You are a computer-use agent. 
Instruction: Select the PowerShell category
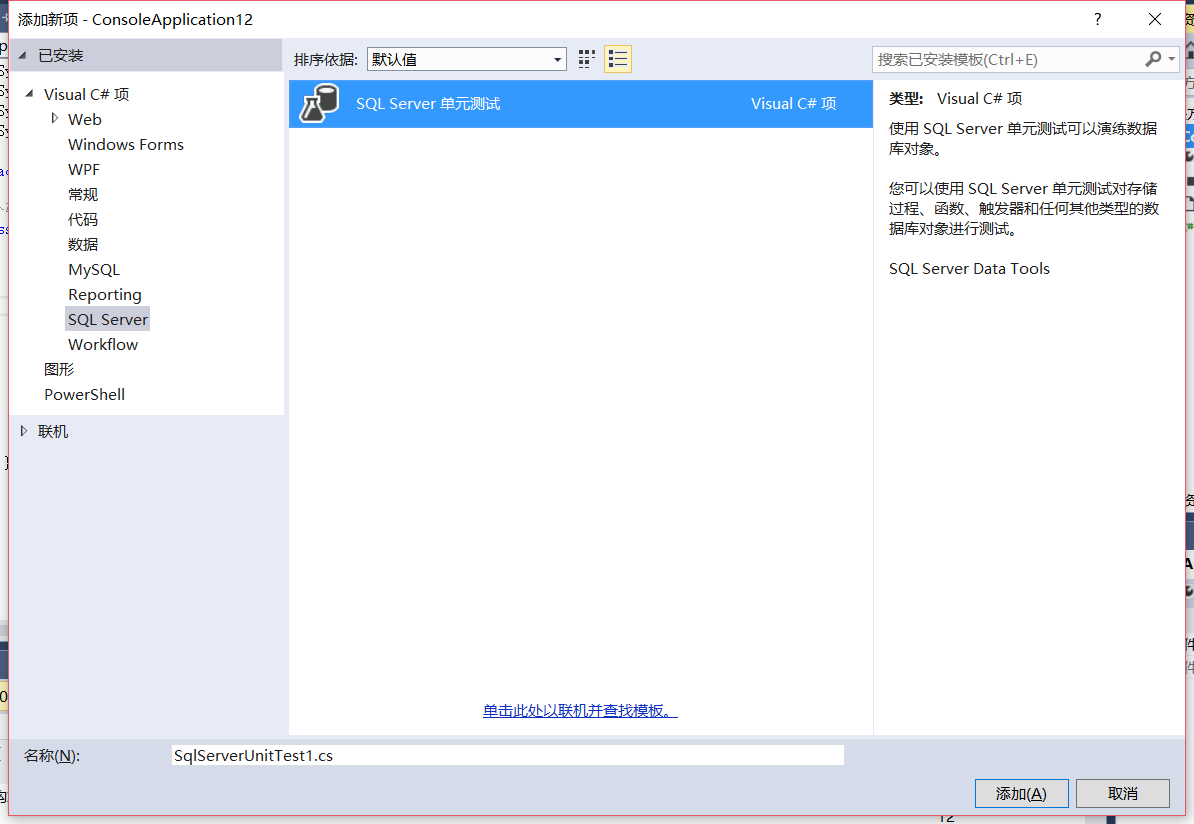85,394
